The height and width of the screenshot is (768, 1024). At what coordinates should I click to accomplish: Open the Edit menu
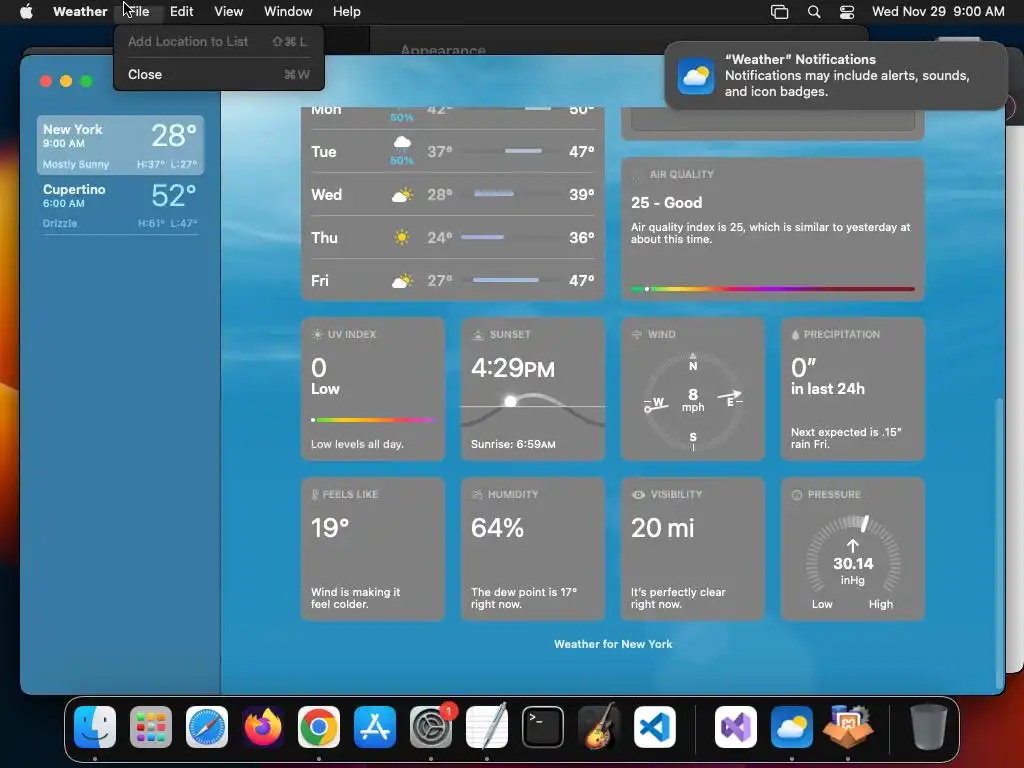pyautogui.click(x=182, y=11)
